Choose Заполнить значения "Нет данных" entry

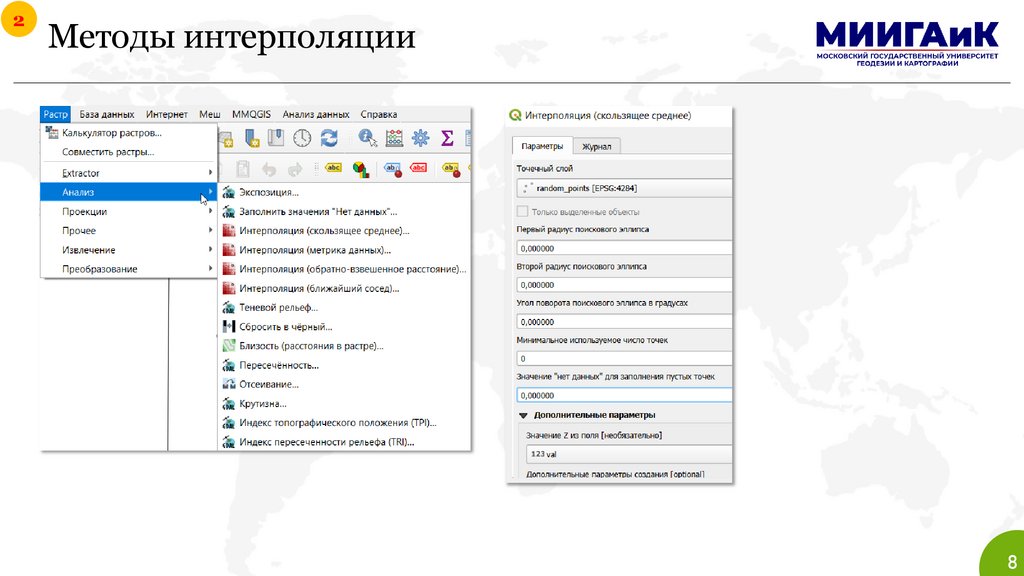click(x=318, y=212)
